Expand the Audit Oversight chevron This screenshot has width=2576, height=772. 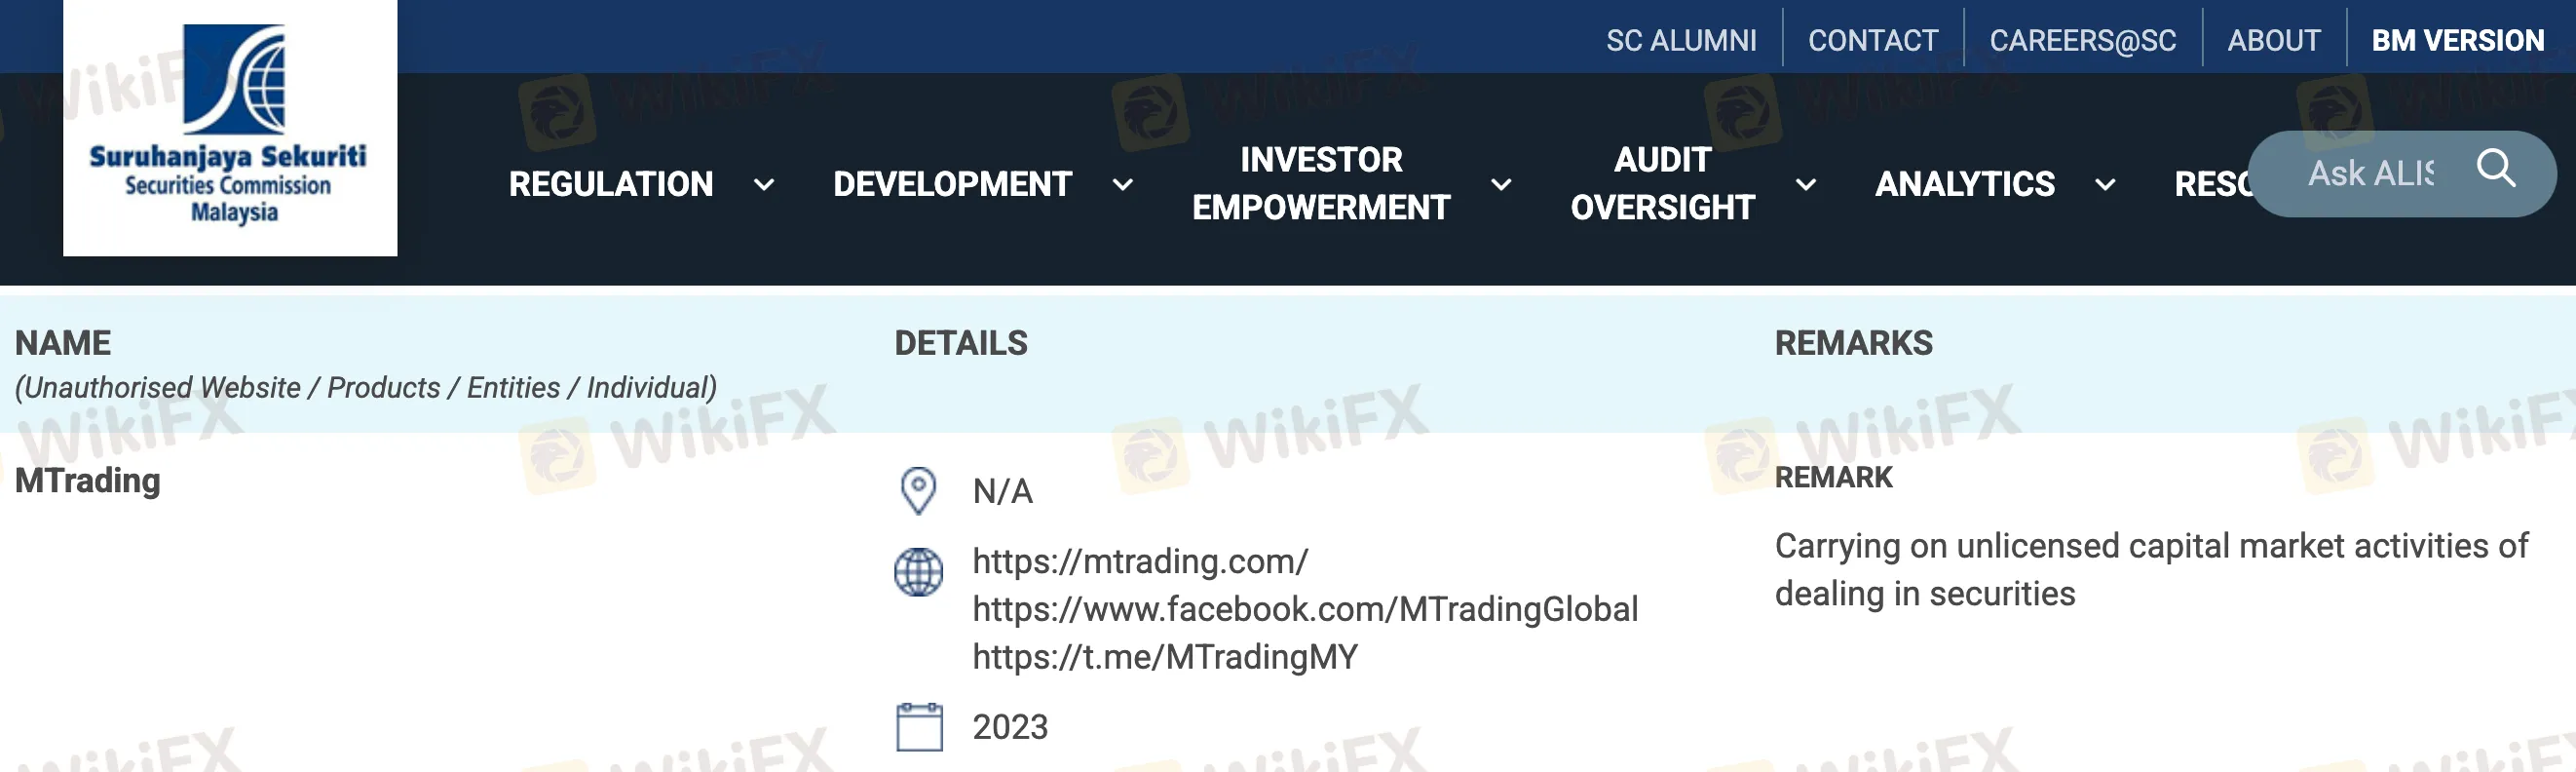point(1806,185)
